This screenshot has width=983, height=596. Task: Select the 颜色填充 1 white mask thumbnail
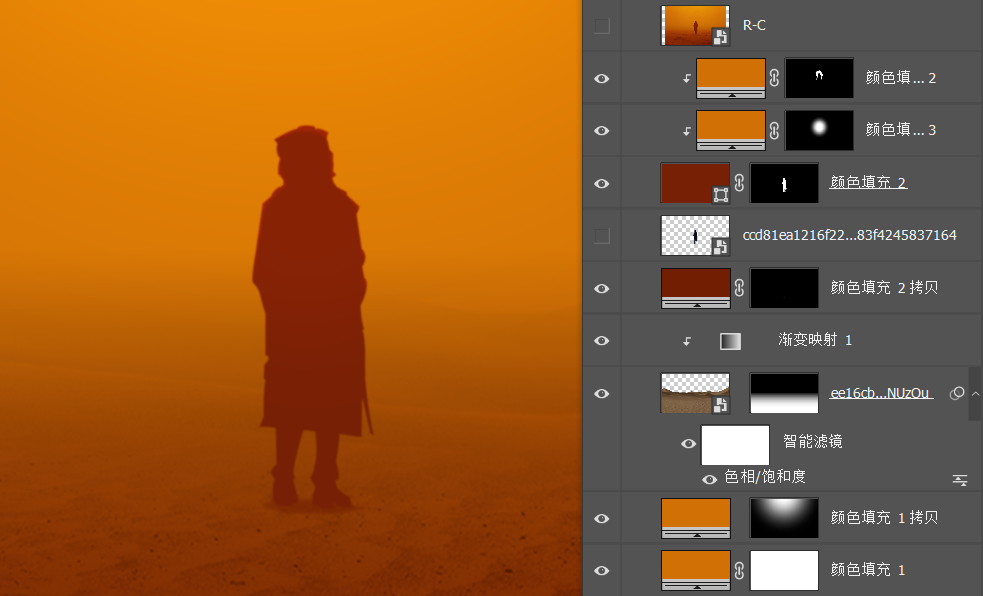pos(784,570)
